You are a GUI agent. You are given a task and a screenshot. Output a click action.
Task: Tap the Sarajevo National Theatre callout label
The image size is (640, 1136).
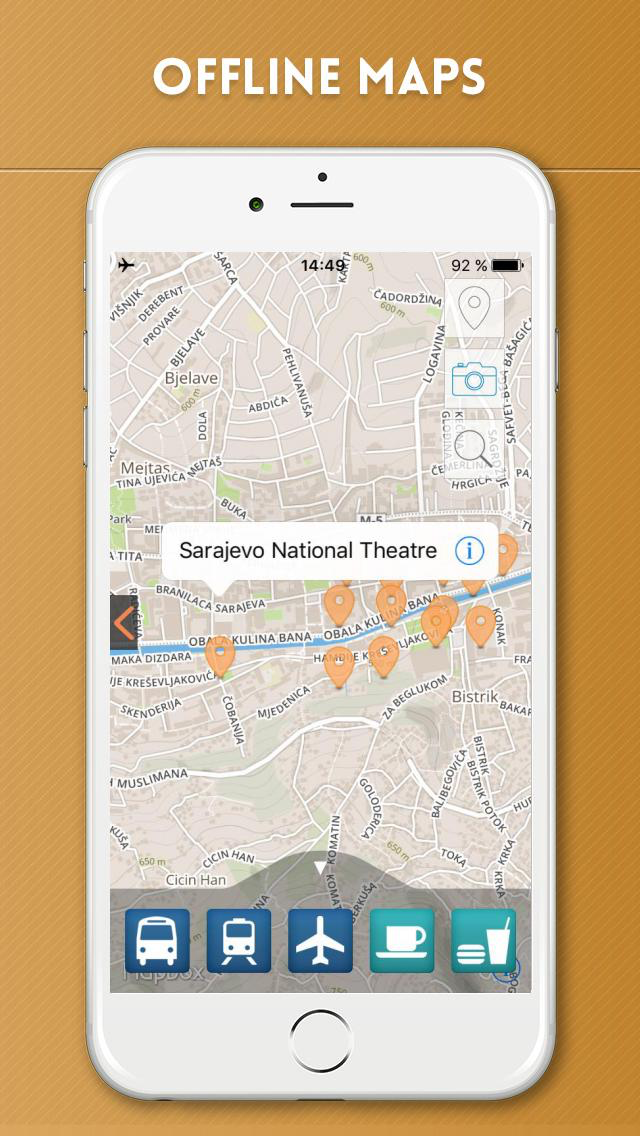(308, 551)
